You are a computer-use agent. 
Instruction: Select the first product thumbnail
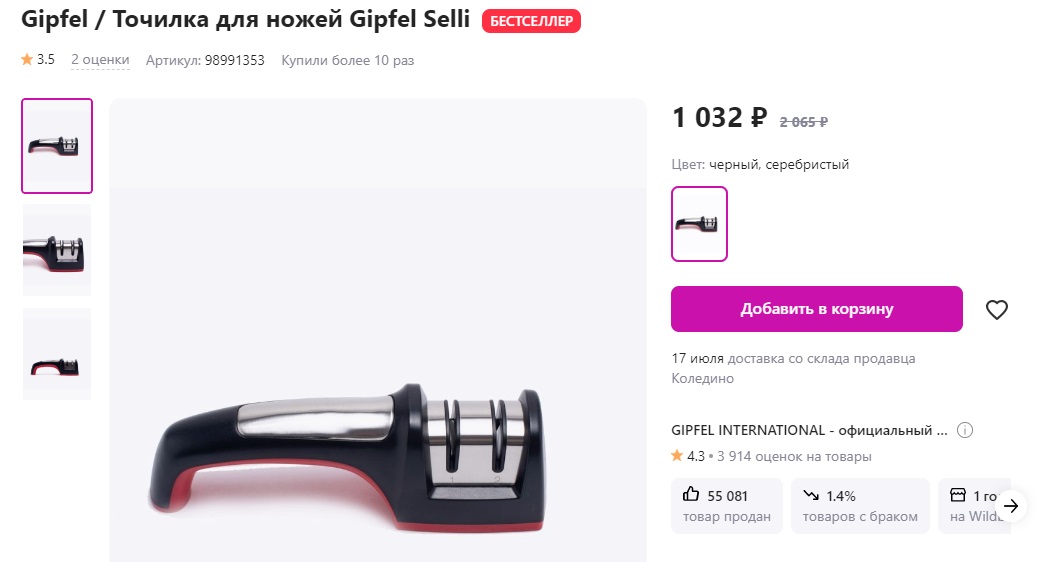[x=57, y=146]
